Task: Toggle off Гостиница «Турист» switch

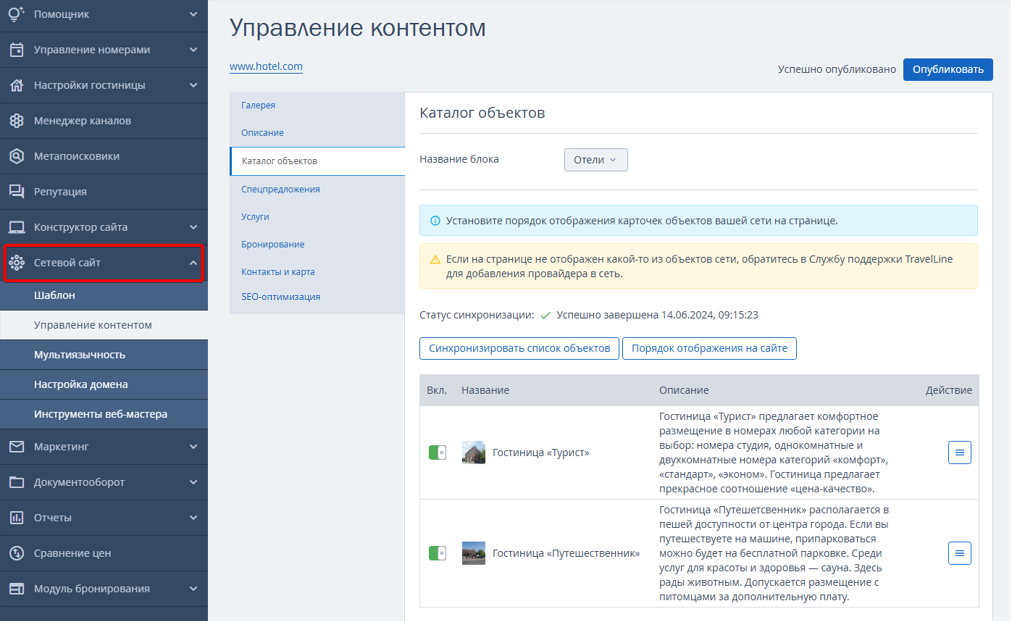Action: tap(437, 453)
